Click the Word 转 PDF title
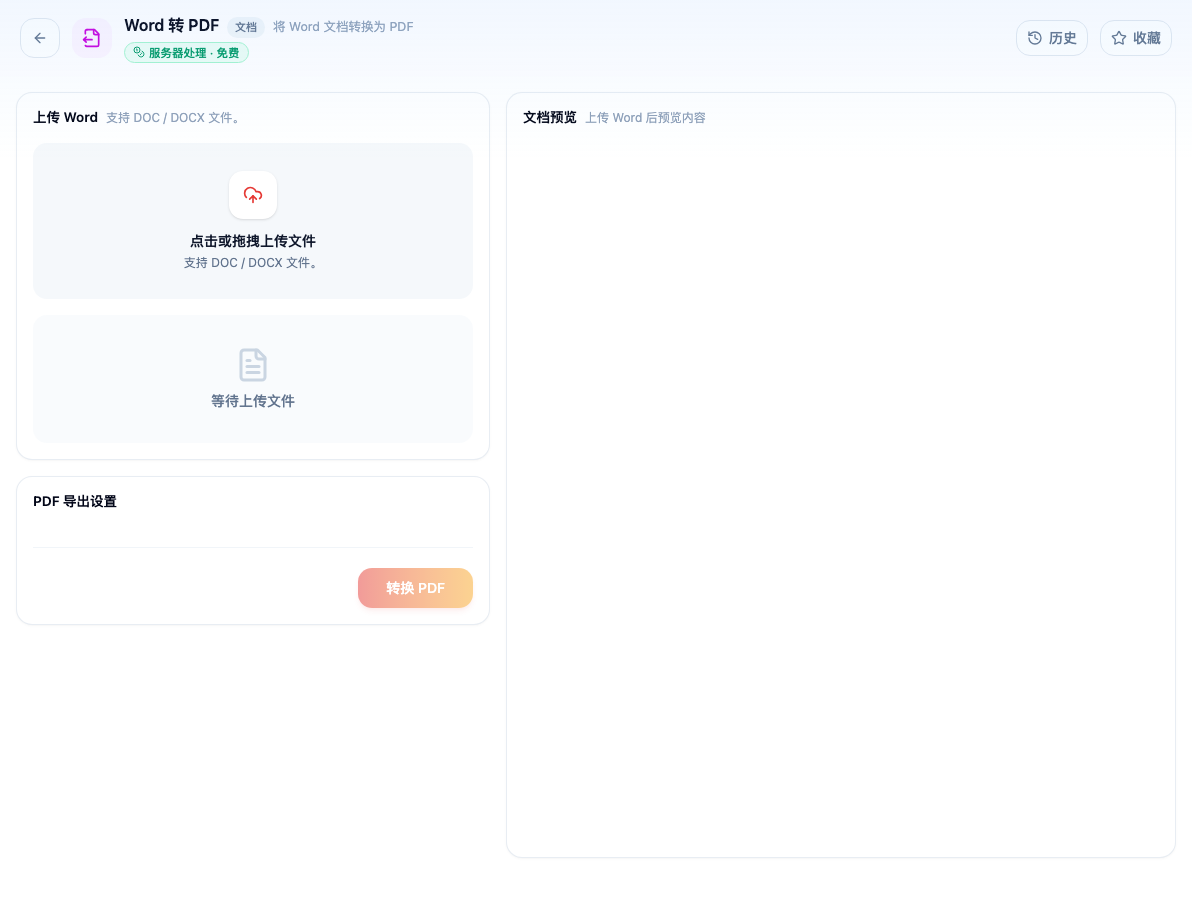This screenshot has width=1192, height=900. point(172,26)
